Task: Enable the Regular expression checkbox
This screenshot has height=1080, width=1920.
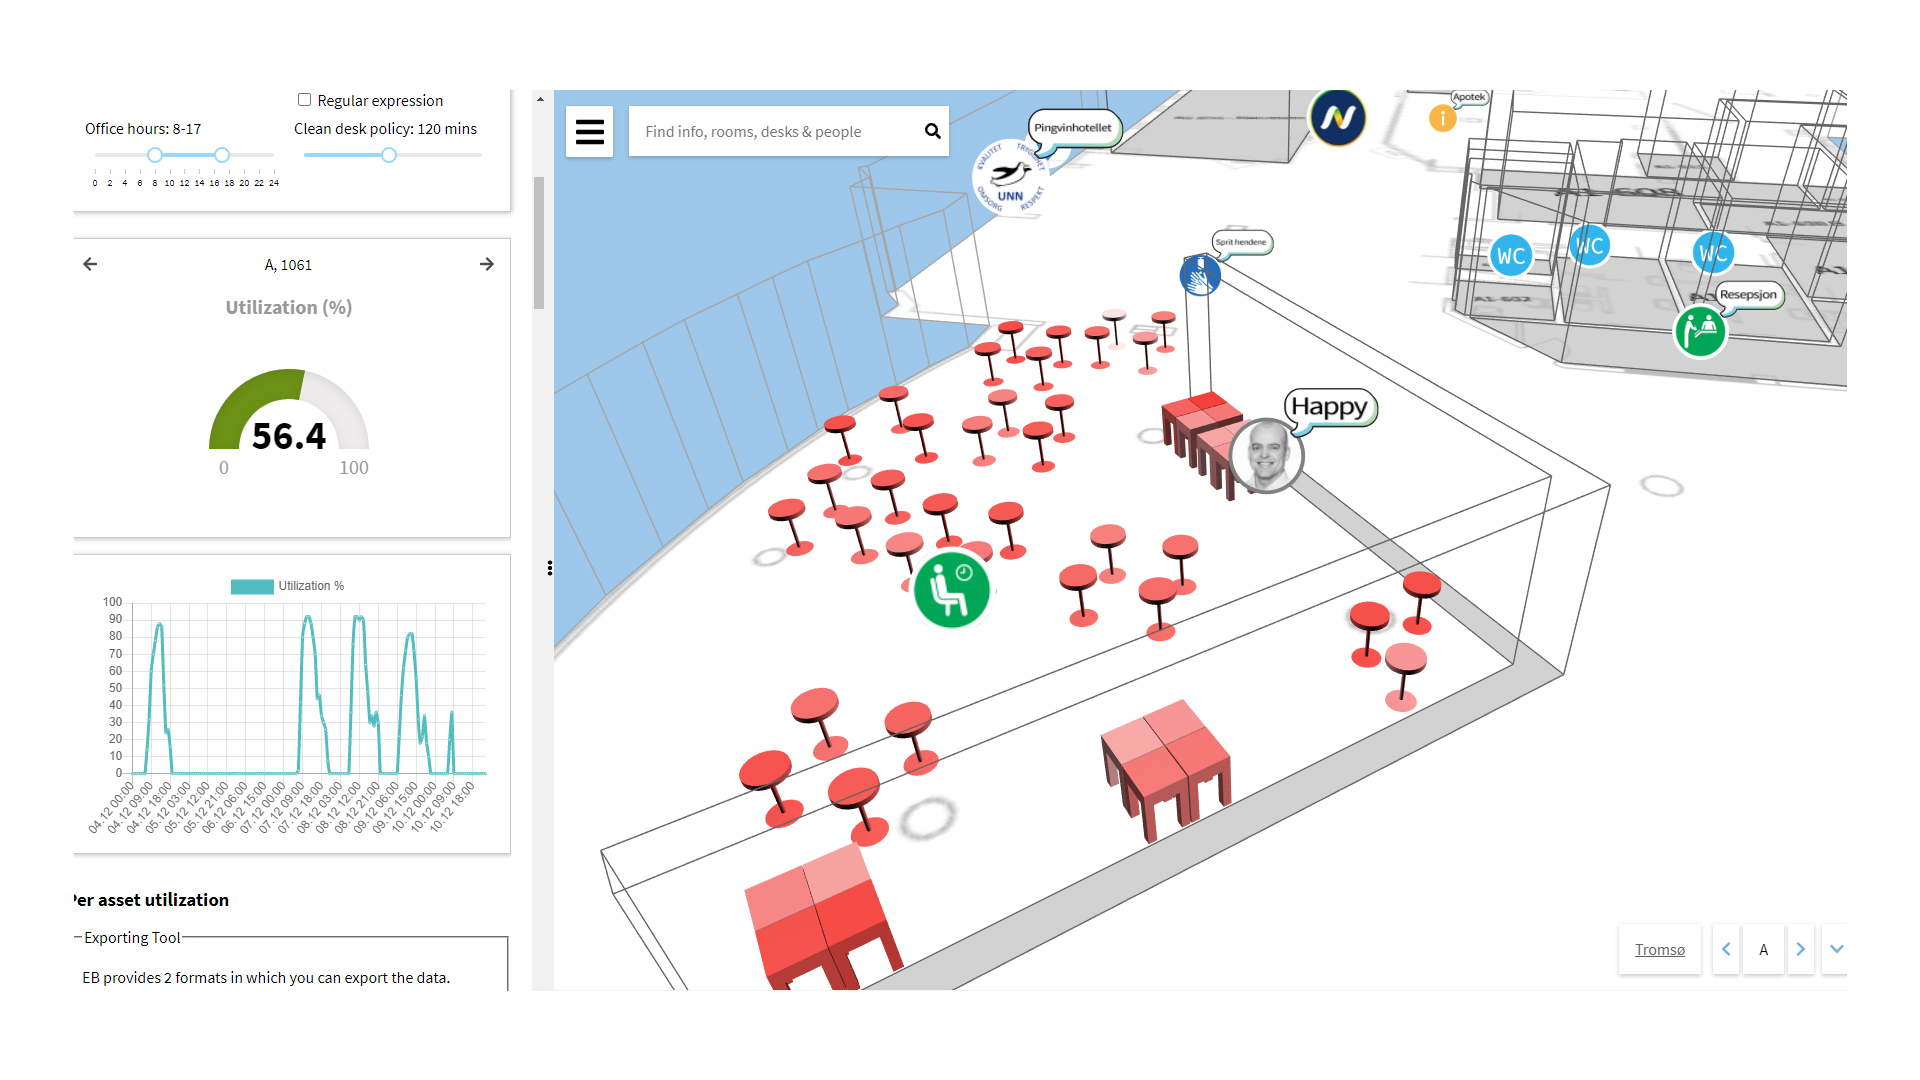Action: [304, 100]
